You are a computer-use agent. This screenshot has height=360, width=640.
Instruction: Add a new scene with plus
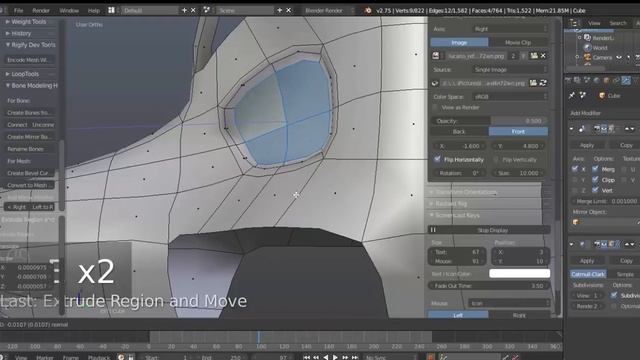280,10
